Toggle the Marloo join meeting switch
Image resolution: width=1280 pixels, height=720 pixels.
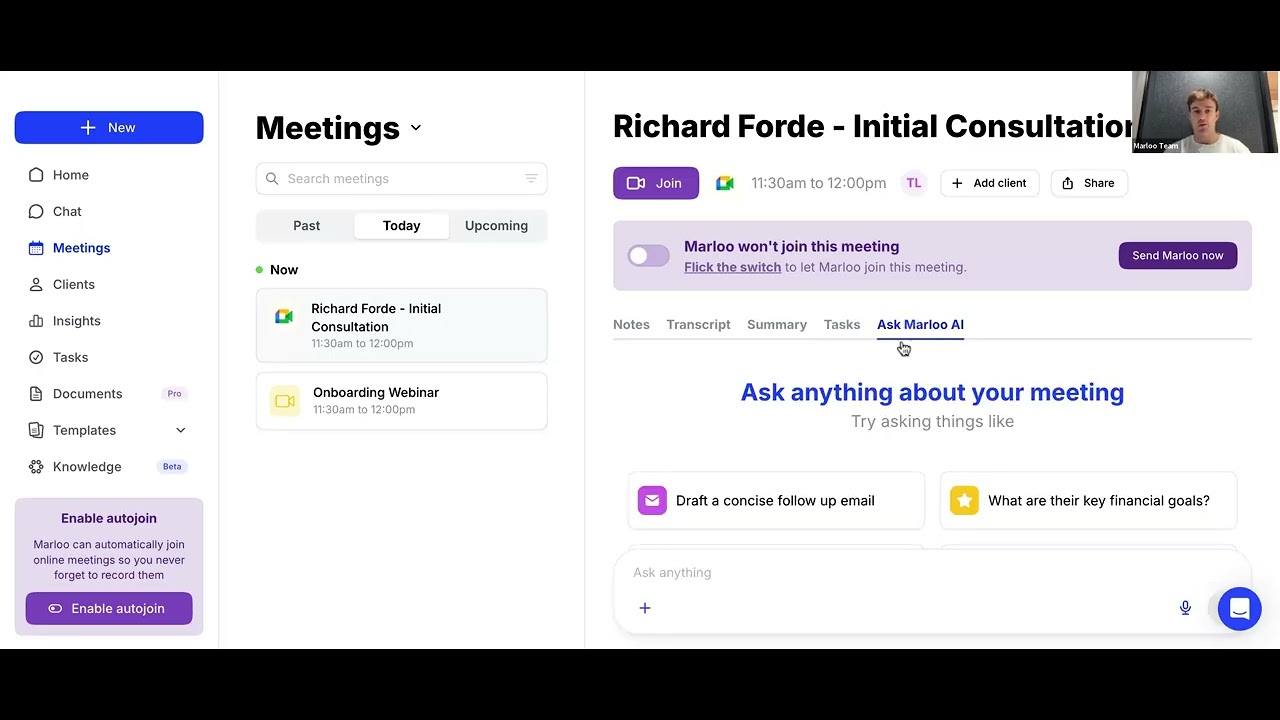click(x=648, y=256)
